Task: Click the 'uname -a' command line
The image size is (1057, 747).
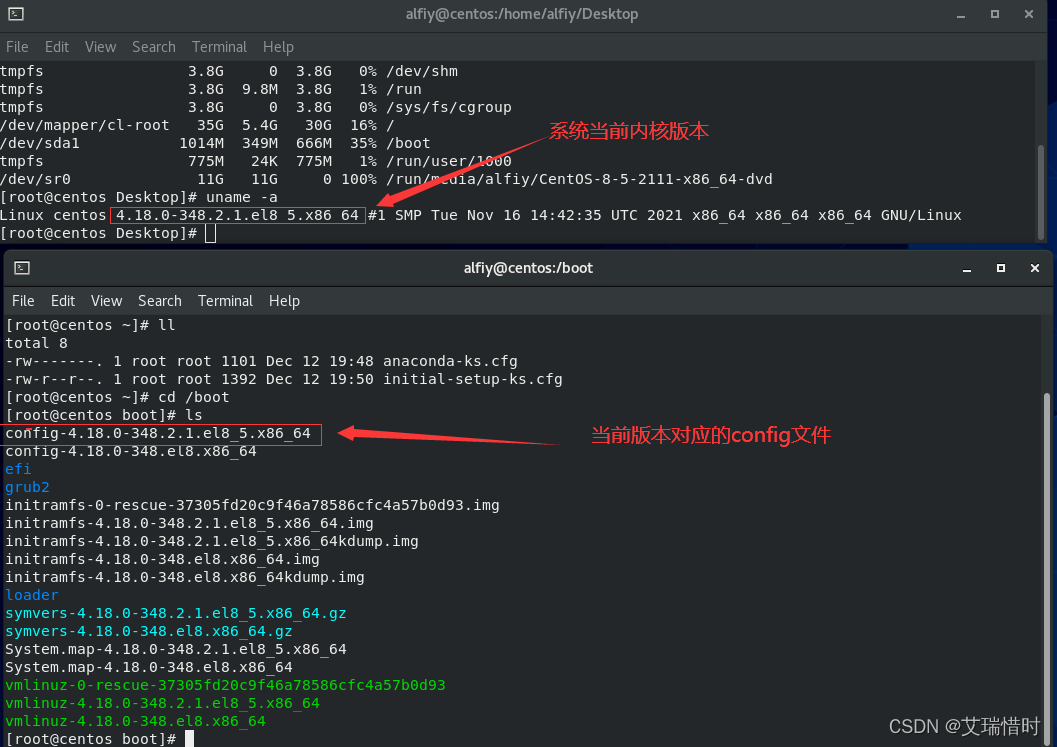Action: [139, 197]
